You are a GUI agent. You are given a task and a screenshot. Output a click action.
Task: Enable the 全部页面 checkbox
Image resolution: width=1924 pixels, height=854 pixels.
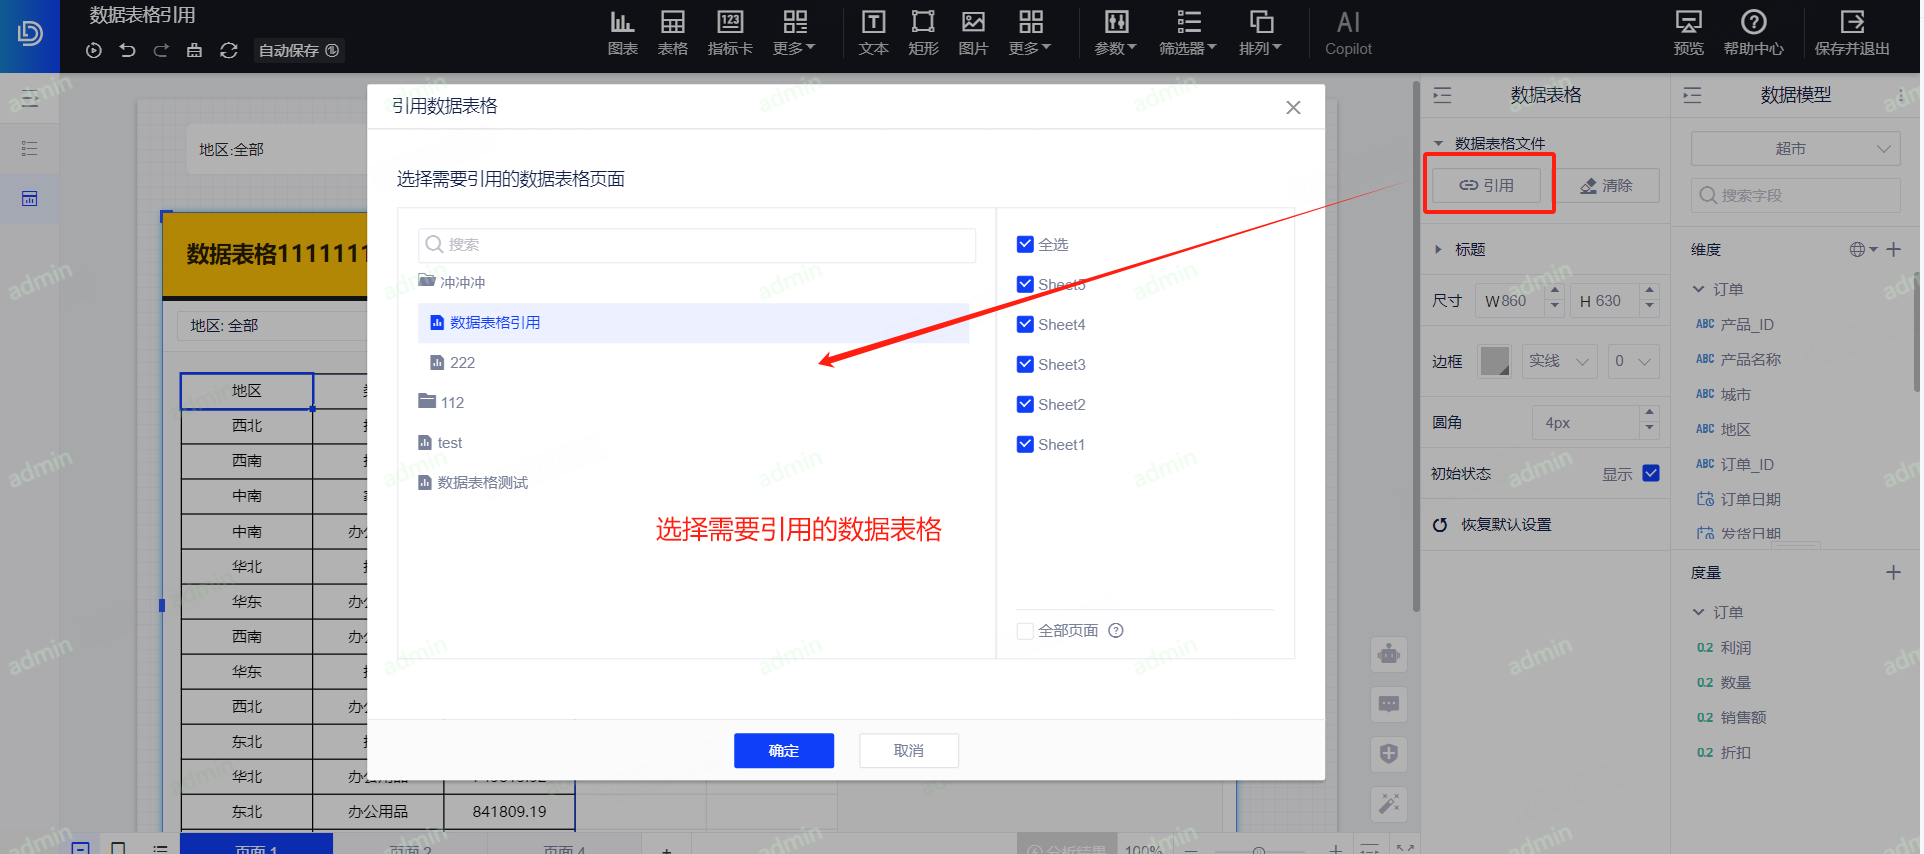coord(1025,631)
